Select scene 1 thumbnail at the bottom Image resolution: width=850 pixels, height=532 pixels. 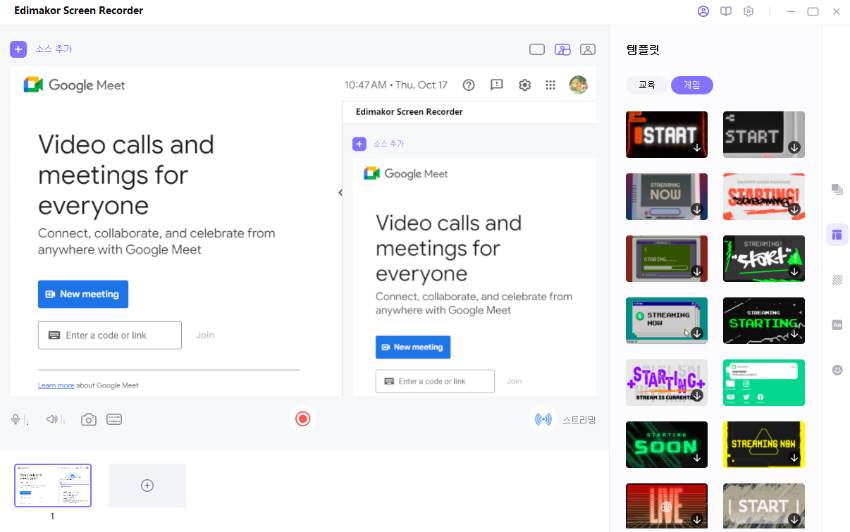click(x=53, y=485)
